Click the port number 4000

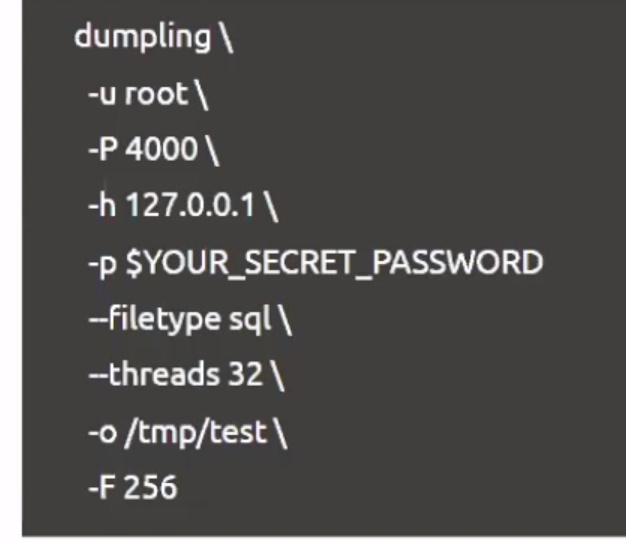[x=155, y=150]
